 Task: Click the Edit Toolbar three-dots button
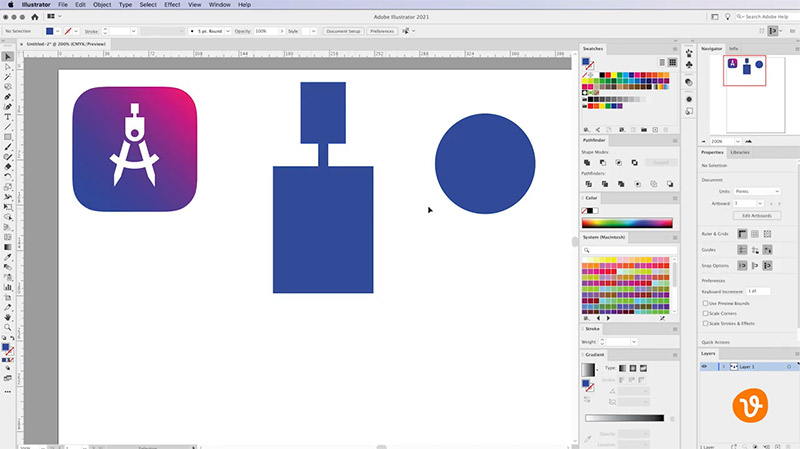coord(8,391)
